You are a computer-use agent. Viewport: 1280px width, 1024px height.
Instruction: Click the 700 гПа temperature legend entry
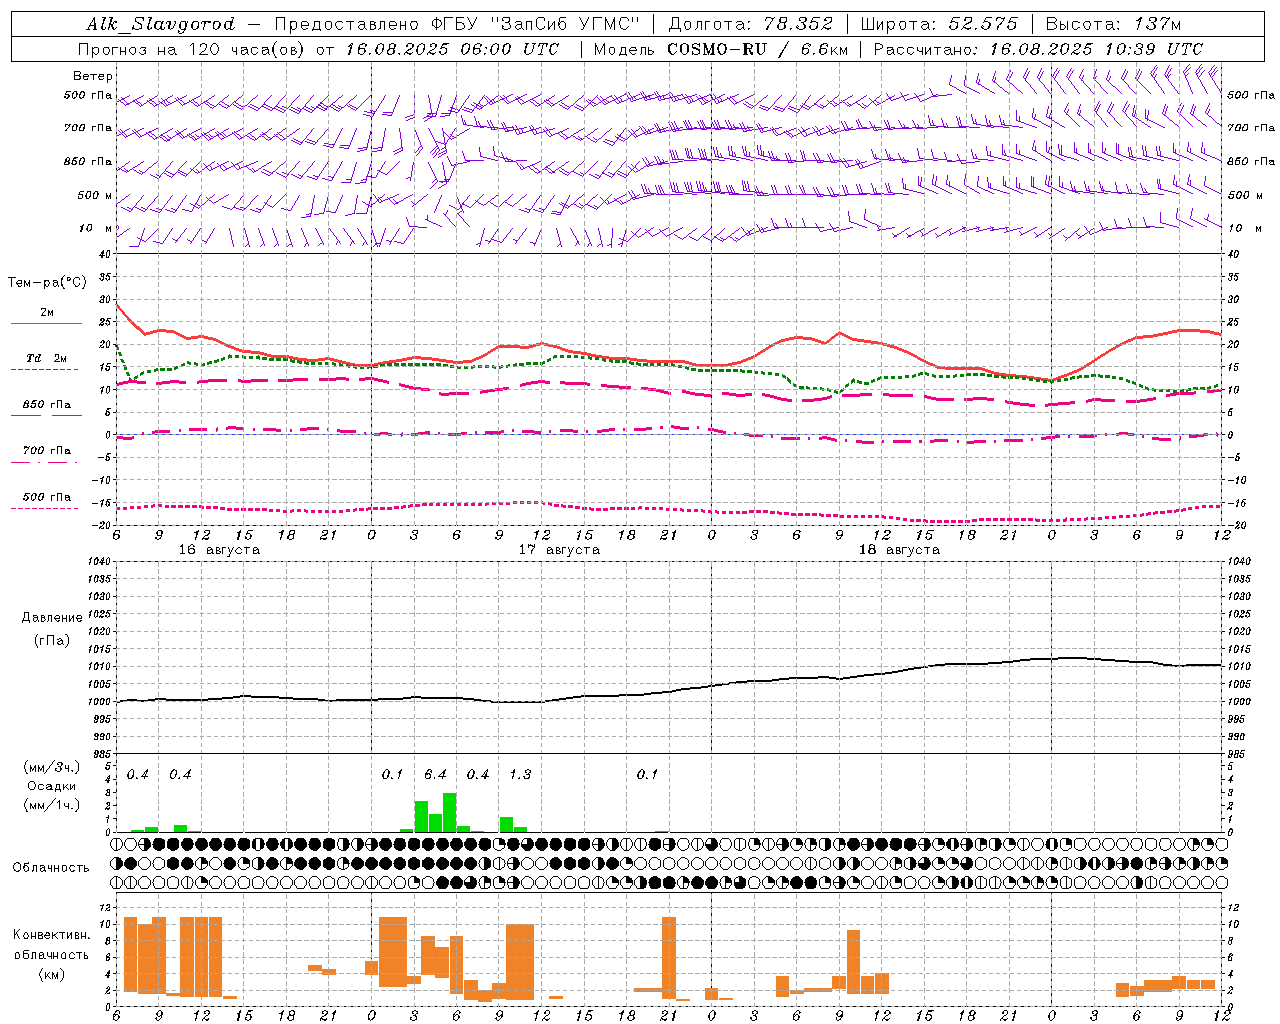(x=47, y=451)
